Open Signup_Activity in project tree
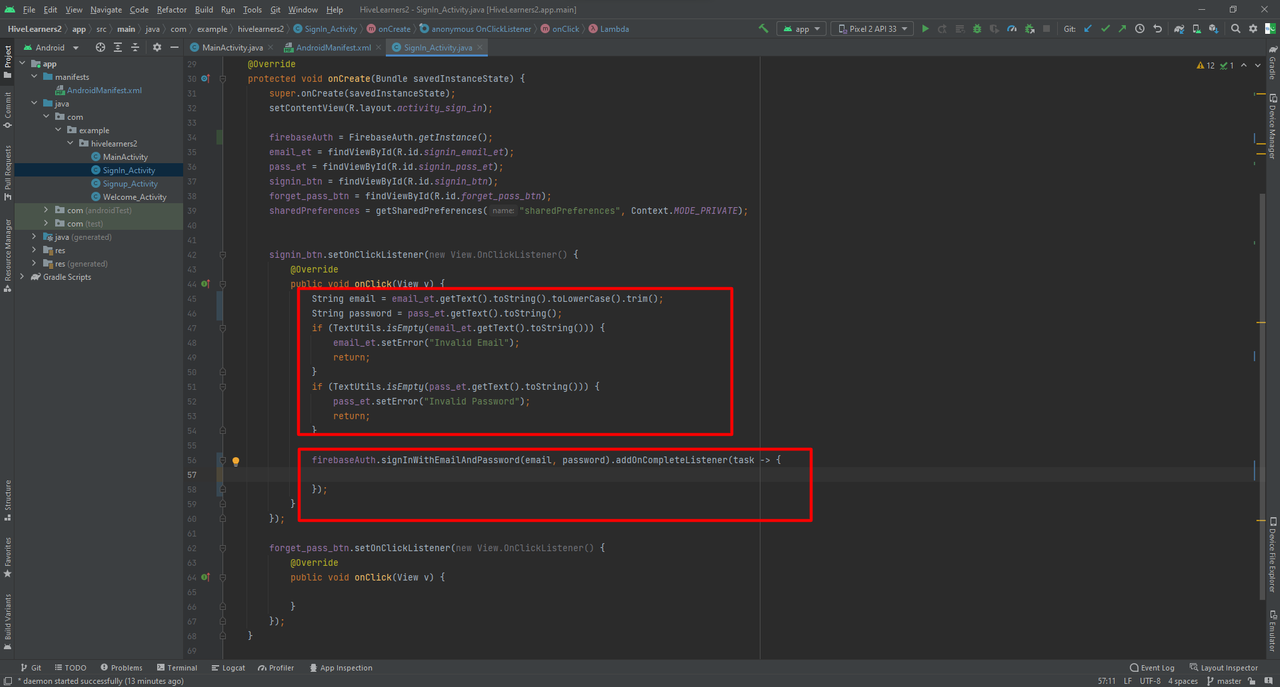This screenshot has height=687, width=1280. 130,183
